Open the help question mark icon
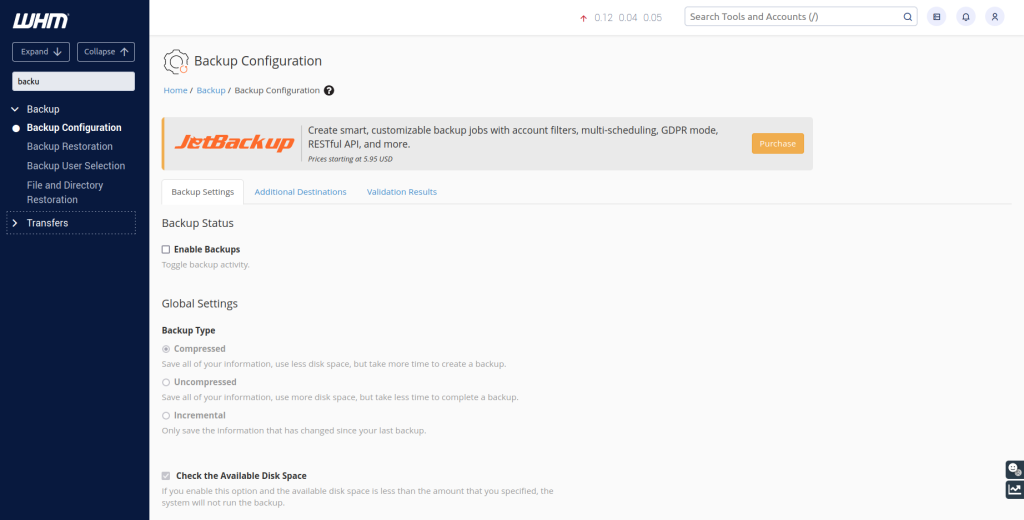Viewport: 1024px width, 520px height. click(x=329, y=90)
